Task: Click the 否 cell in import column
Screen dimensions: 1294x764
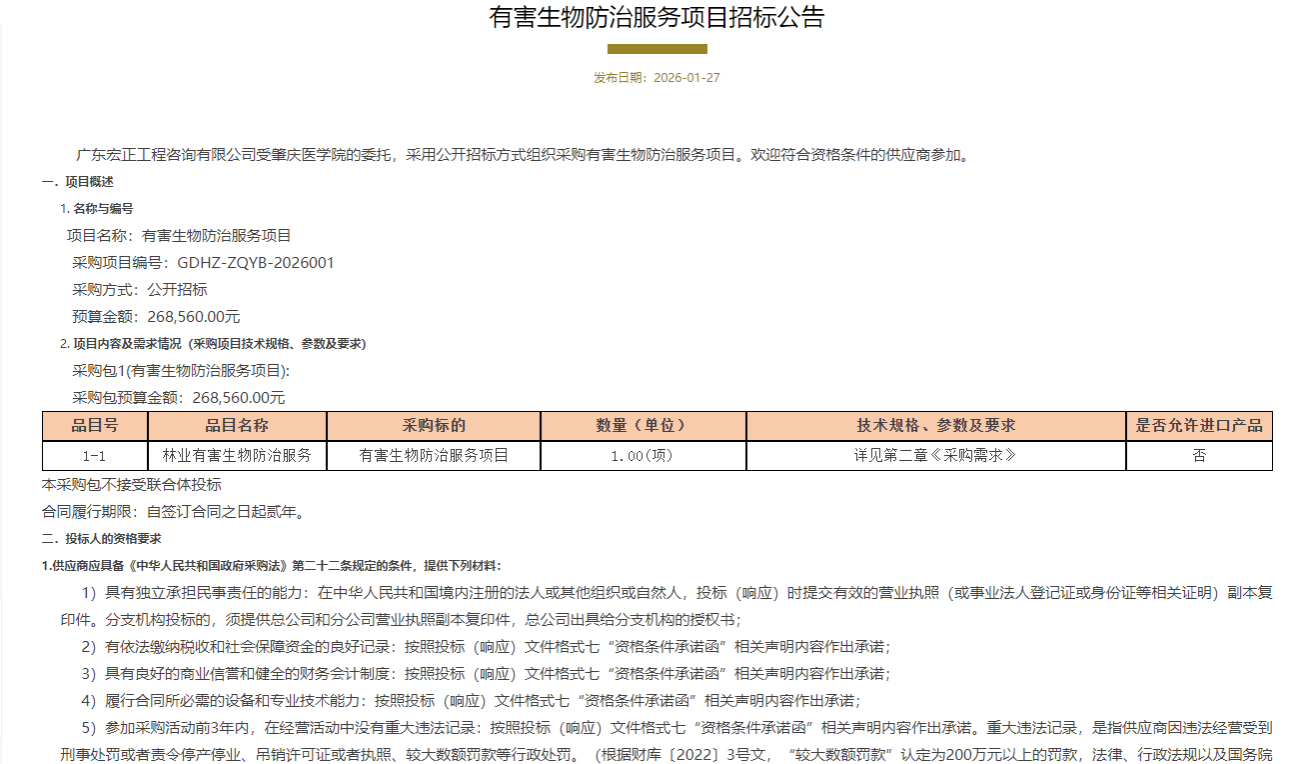Action: [x=1199, y=456]
